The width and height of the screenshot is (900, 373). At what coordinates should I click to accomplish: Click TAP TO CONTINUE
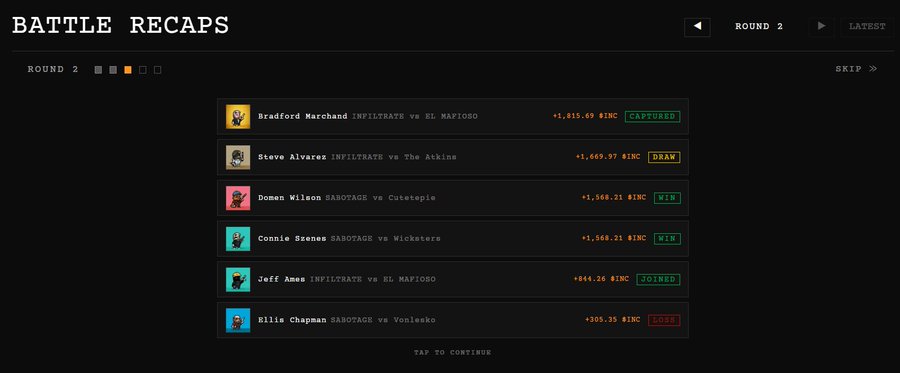tap(452, 352)
